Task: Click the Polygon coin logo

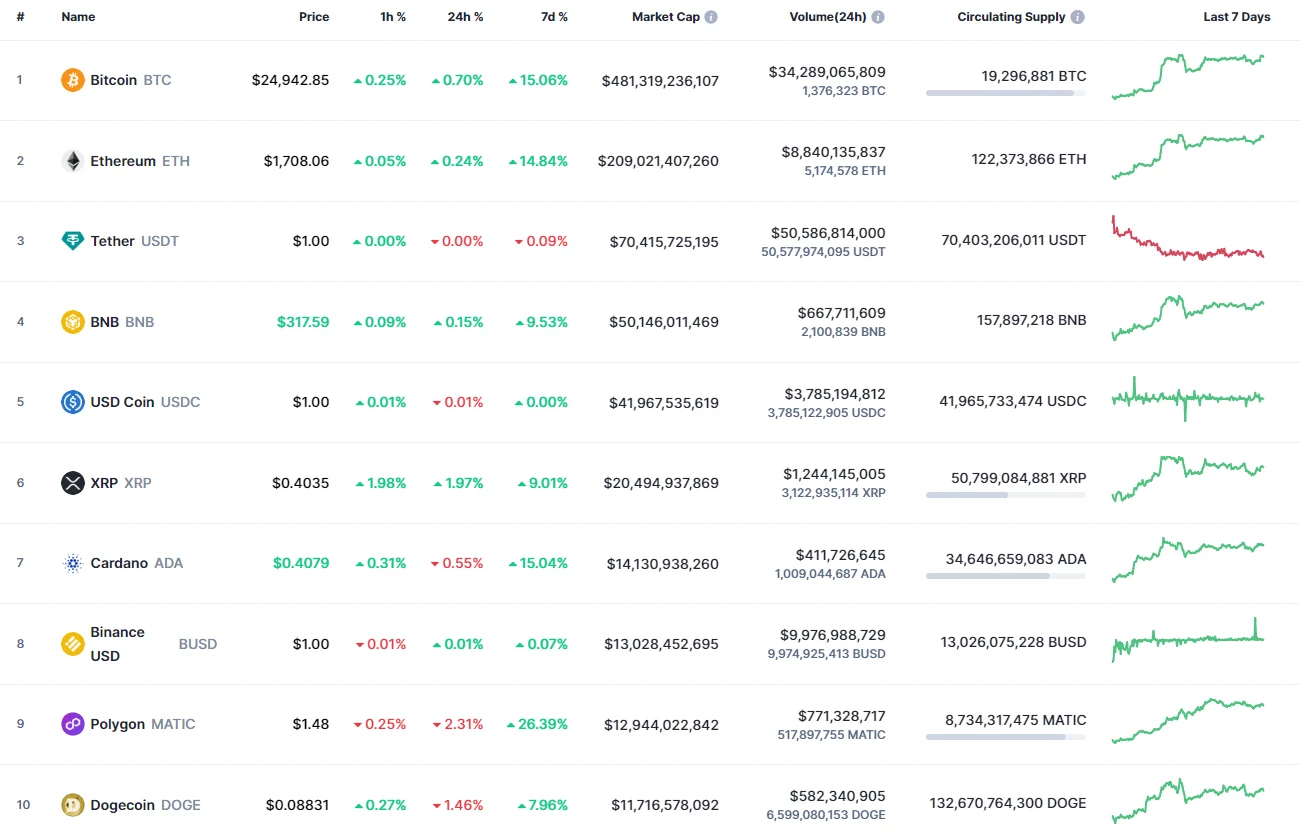Action: coord(73,724)
